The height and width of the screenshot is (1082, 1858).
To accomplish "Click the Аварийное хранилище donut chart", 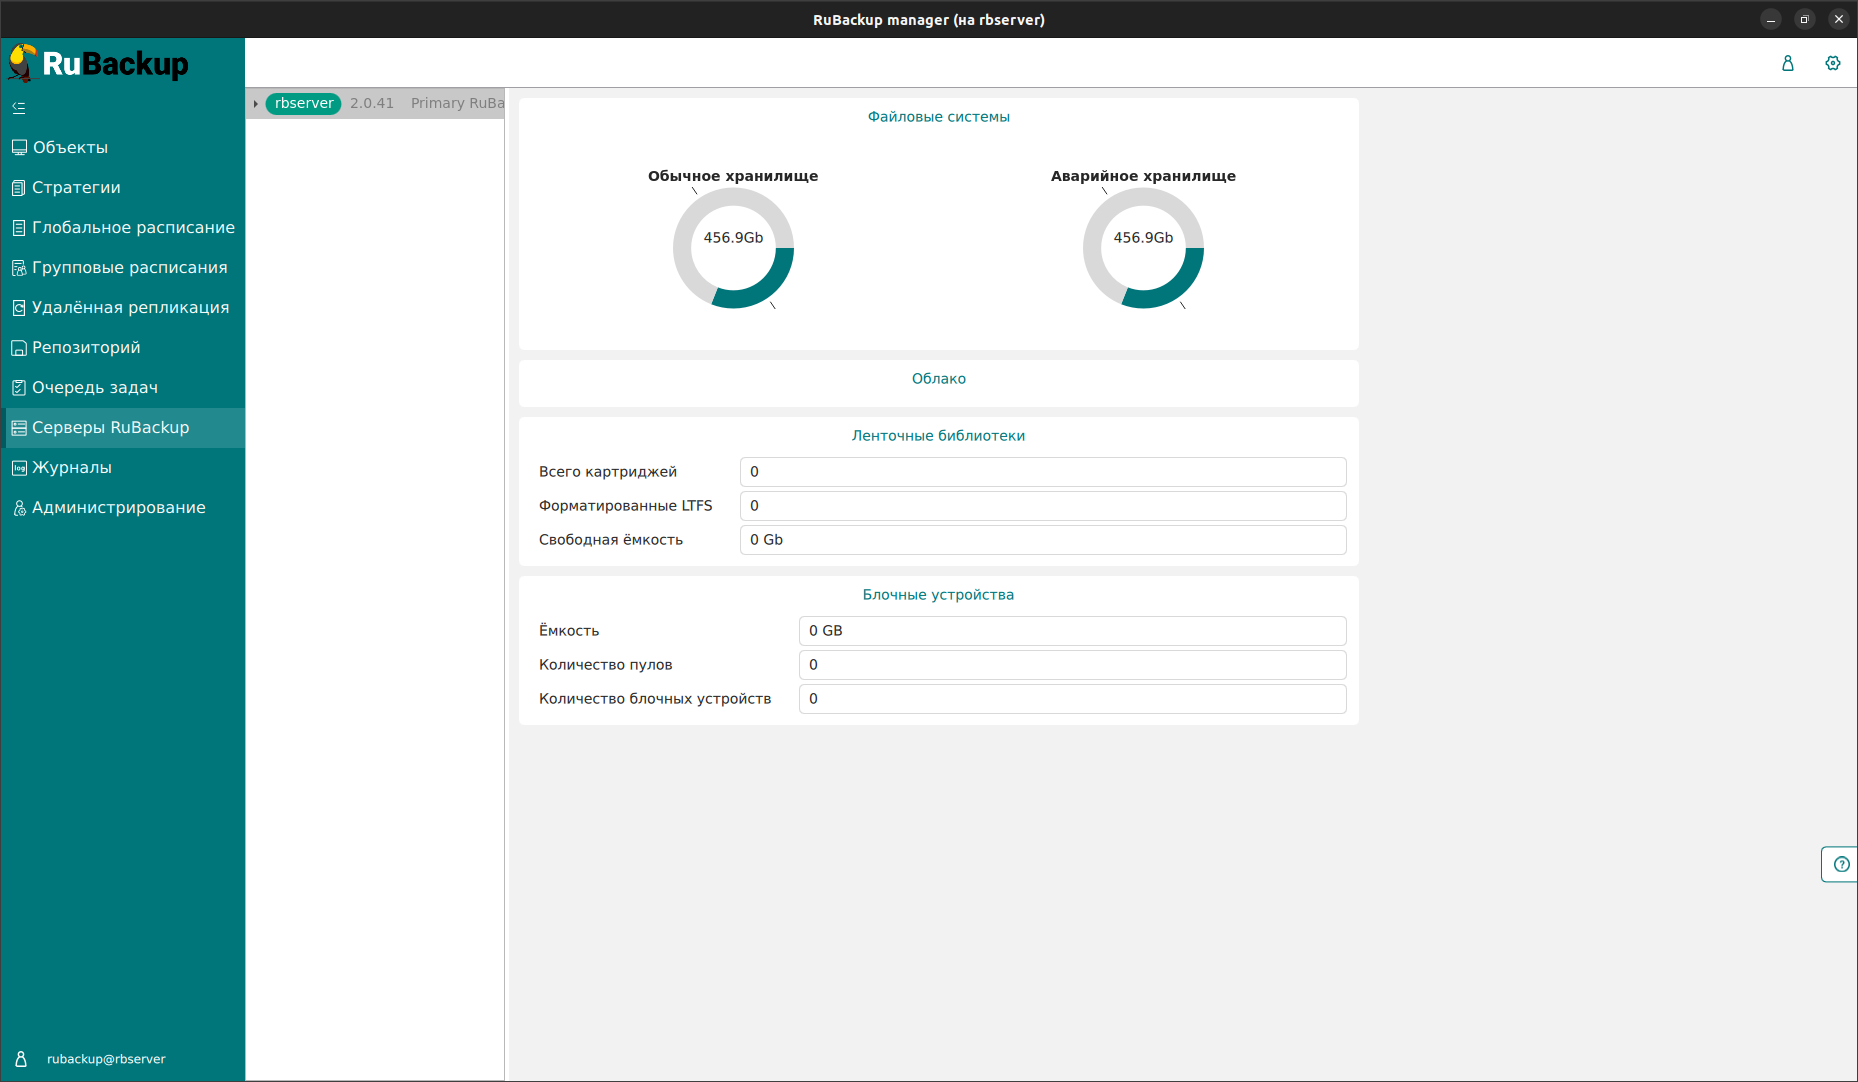I will tap(1143, 248).
